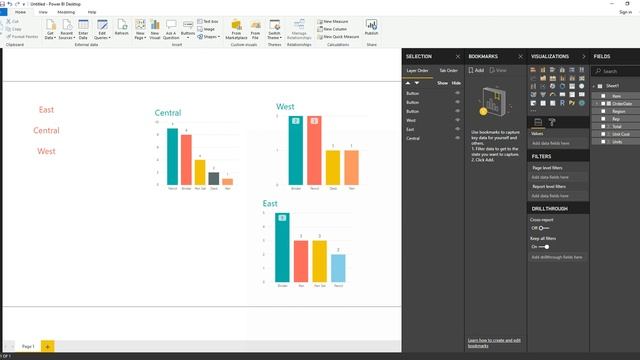Click the Central button on canvas
The width and height of the screenshot is (640, 360).
pyautogui.click(x=46, y=130)
